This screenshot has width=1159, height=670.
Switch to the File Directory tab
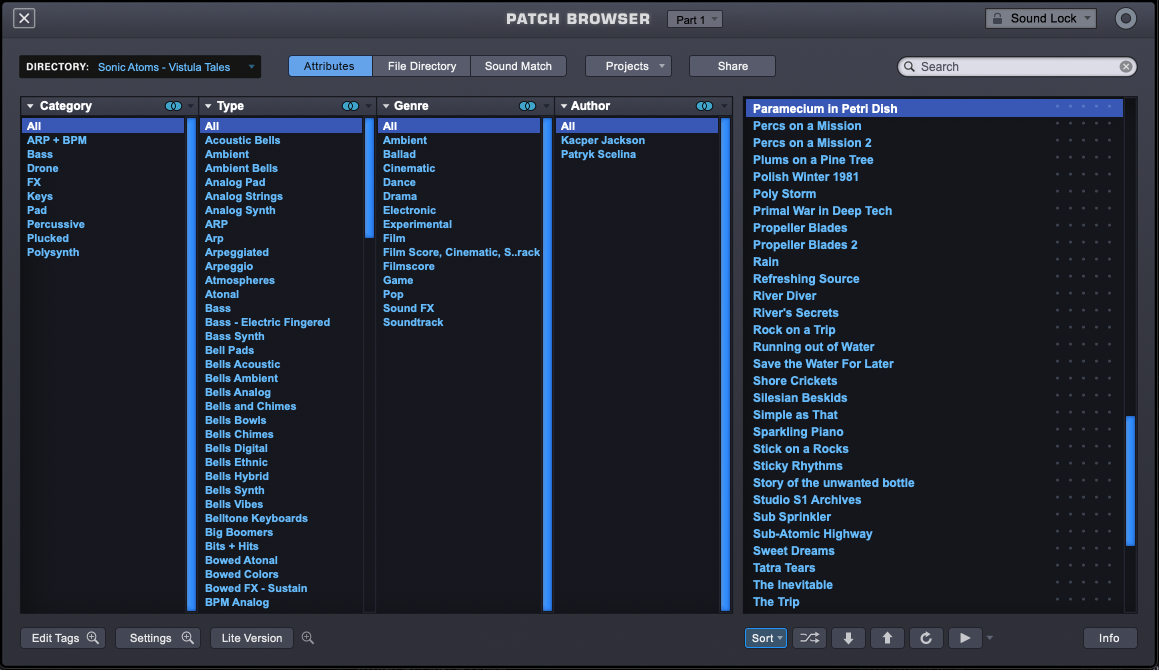pos(422,66)
